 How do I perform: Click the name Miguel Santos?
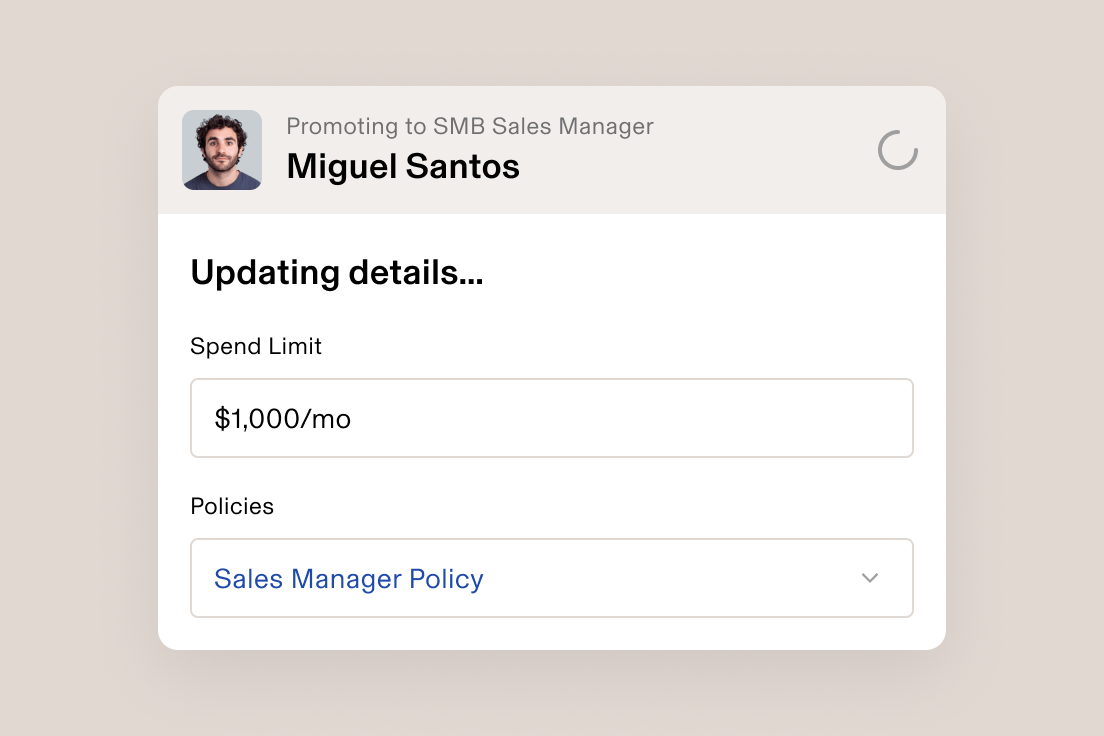pos(403,166)
